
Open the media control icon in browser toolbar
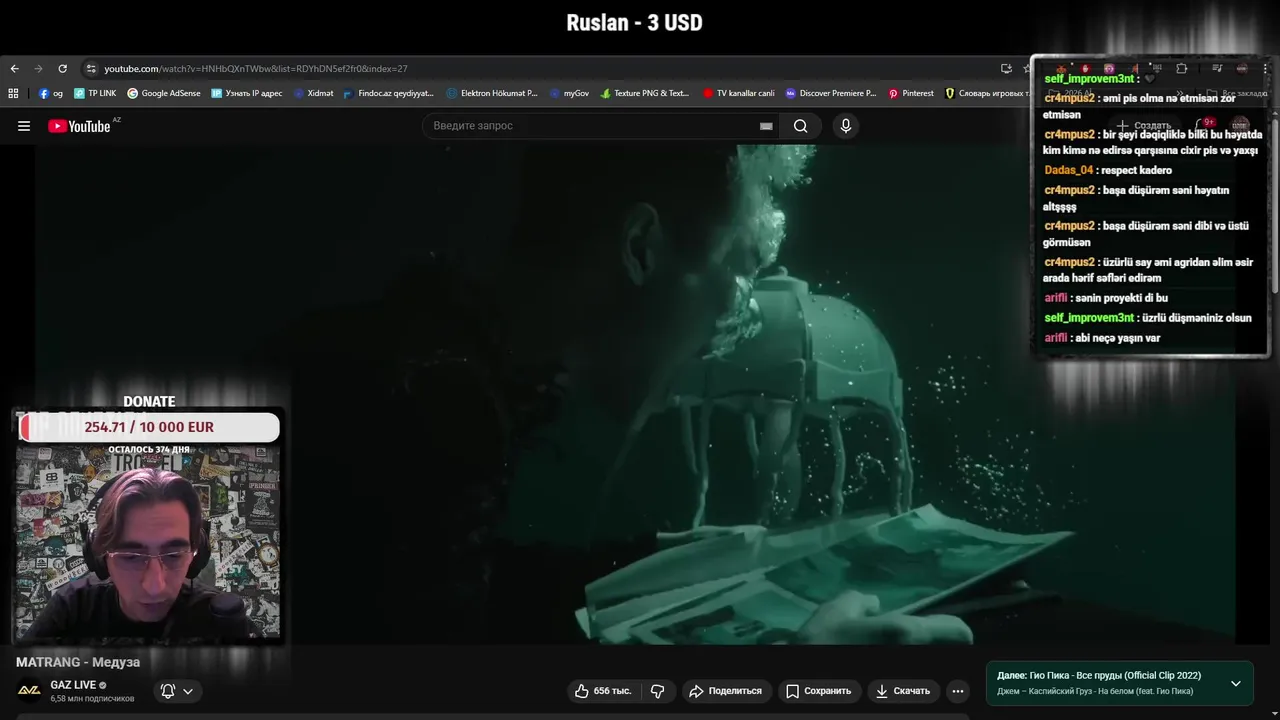pyautogui.click(x=1217, y=69)
